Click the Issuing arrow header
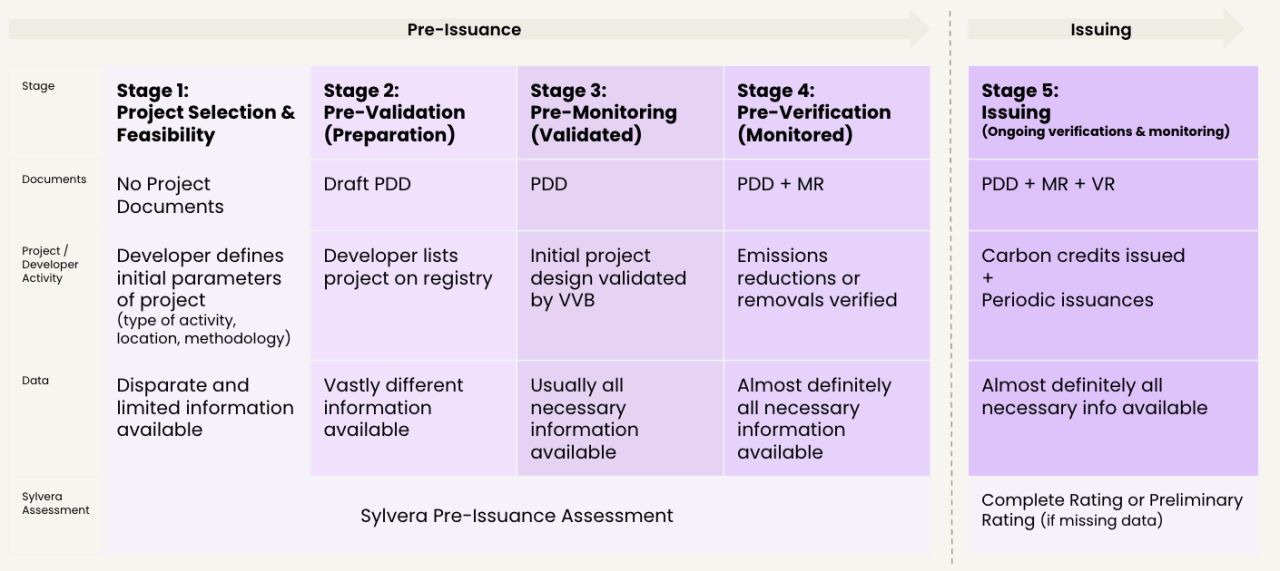This screenshot has width=1280, height=571. (x=1105, y=29)
